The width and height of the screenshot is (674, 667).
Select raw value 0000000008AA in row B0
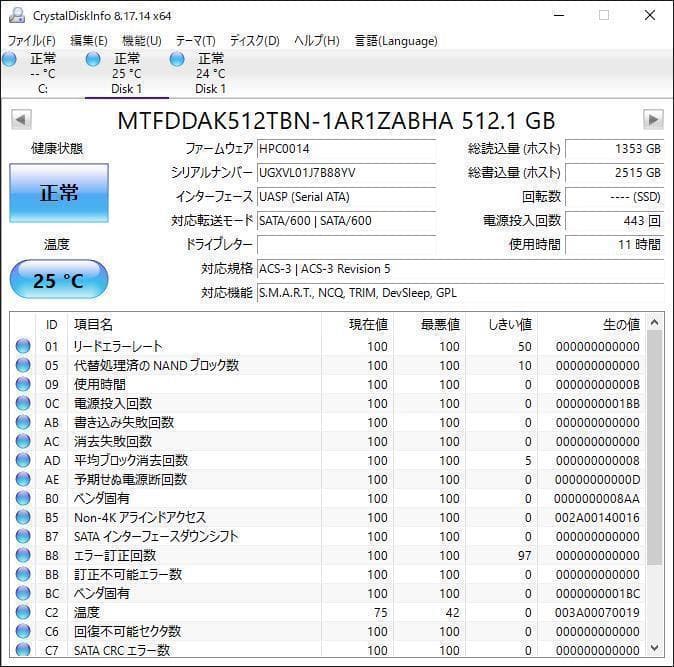click(597, 499)
